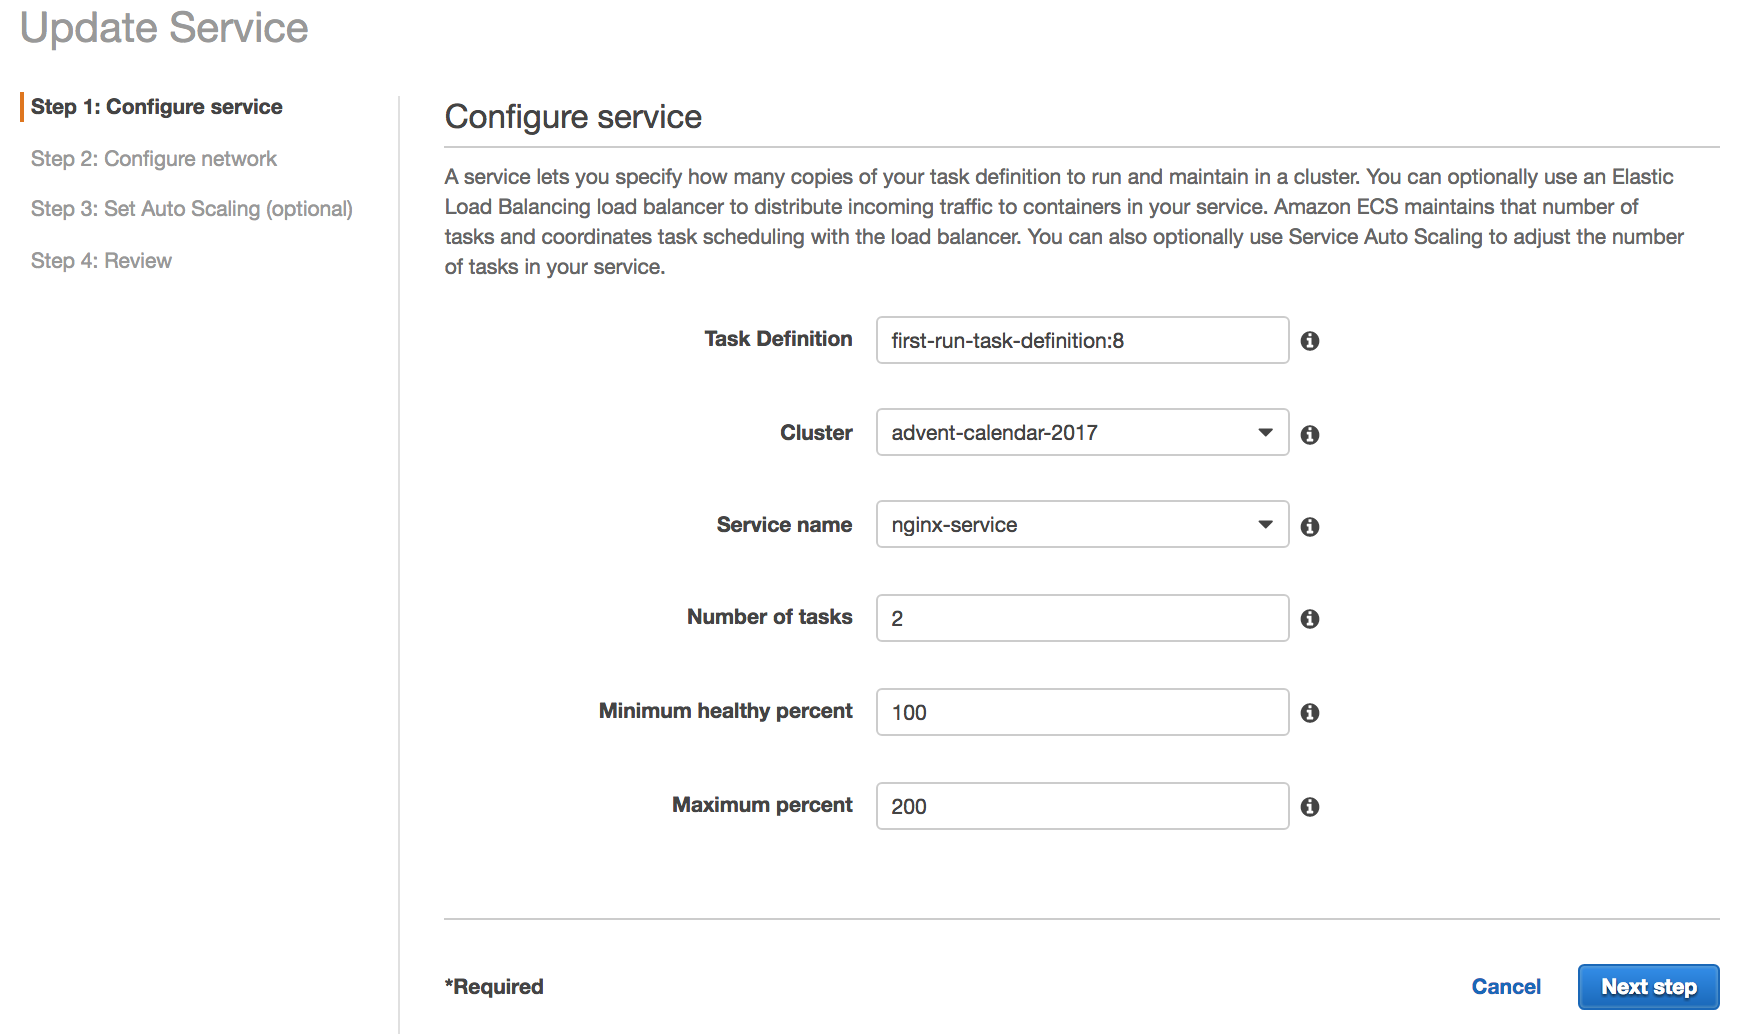The width and height of the screenshot is (1742, 1034).
Task: Click the Number of tasks field
Action: point(1081,619)
